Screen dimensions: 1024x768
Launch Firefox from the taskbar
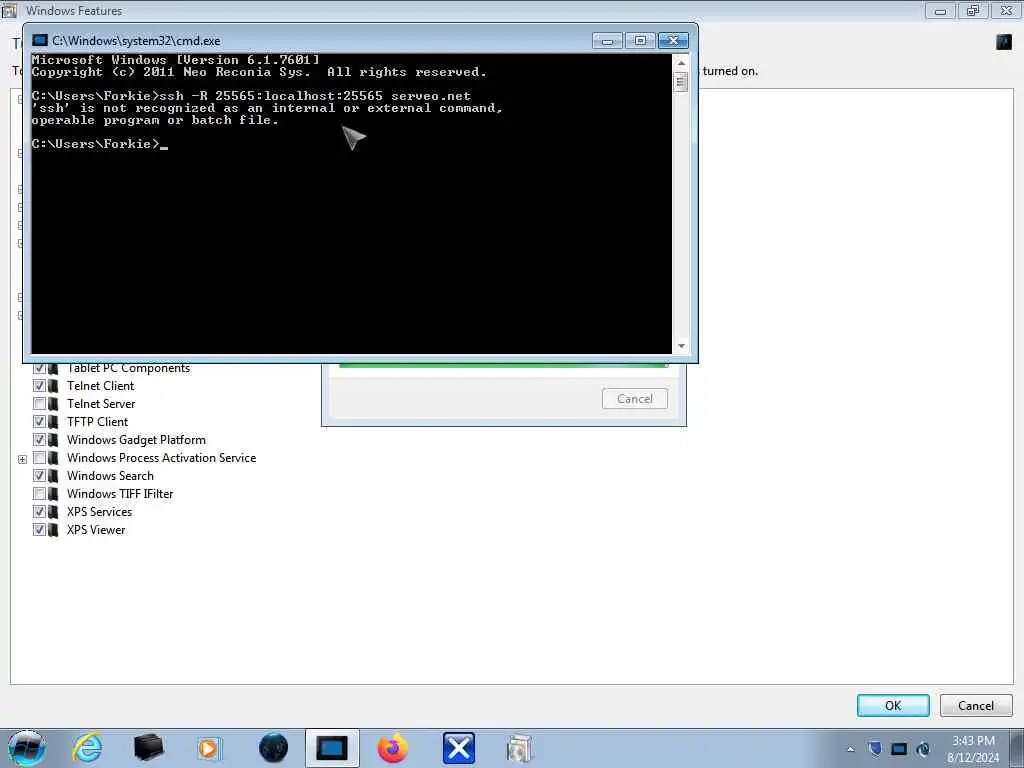(392, 748)
